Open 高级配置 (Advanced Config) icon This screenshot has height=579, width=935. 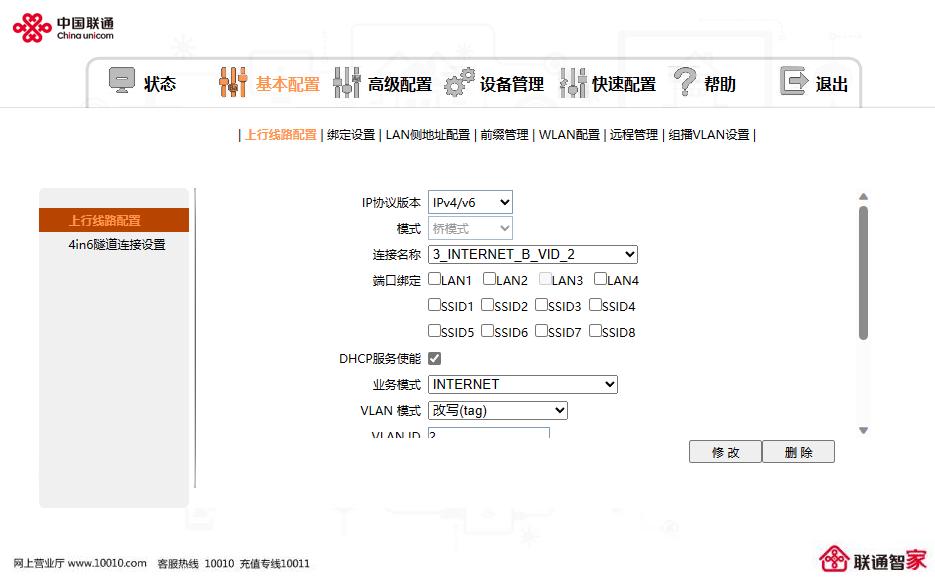click(346, 83)
